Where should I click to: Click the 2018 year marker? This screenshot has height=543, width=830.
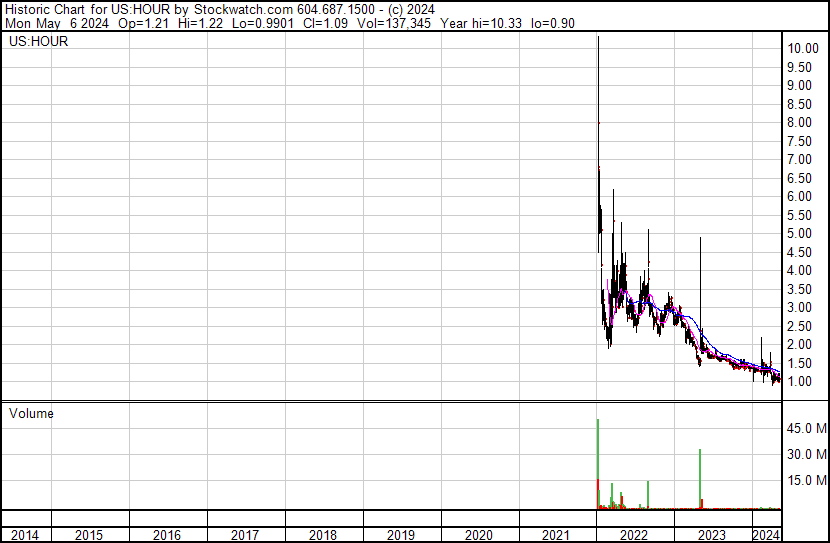tap(323, 535)
